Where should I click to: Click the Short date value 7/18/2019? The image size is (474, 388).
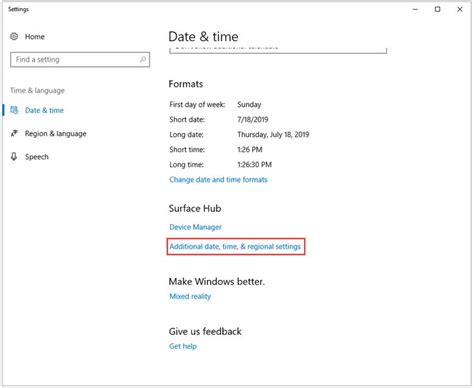[253, 119]
